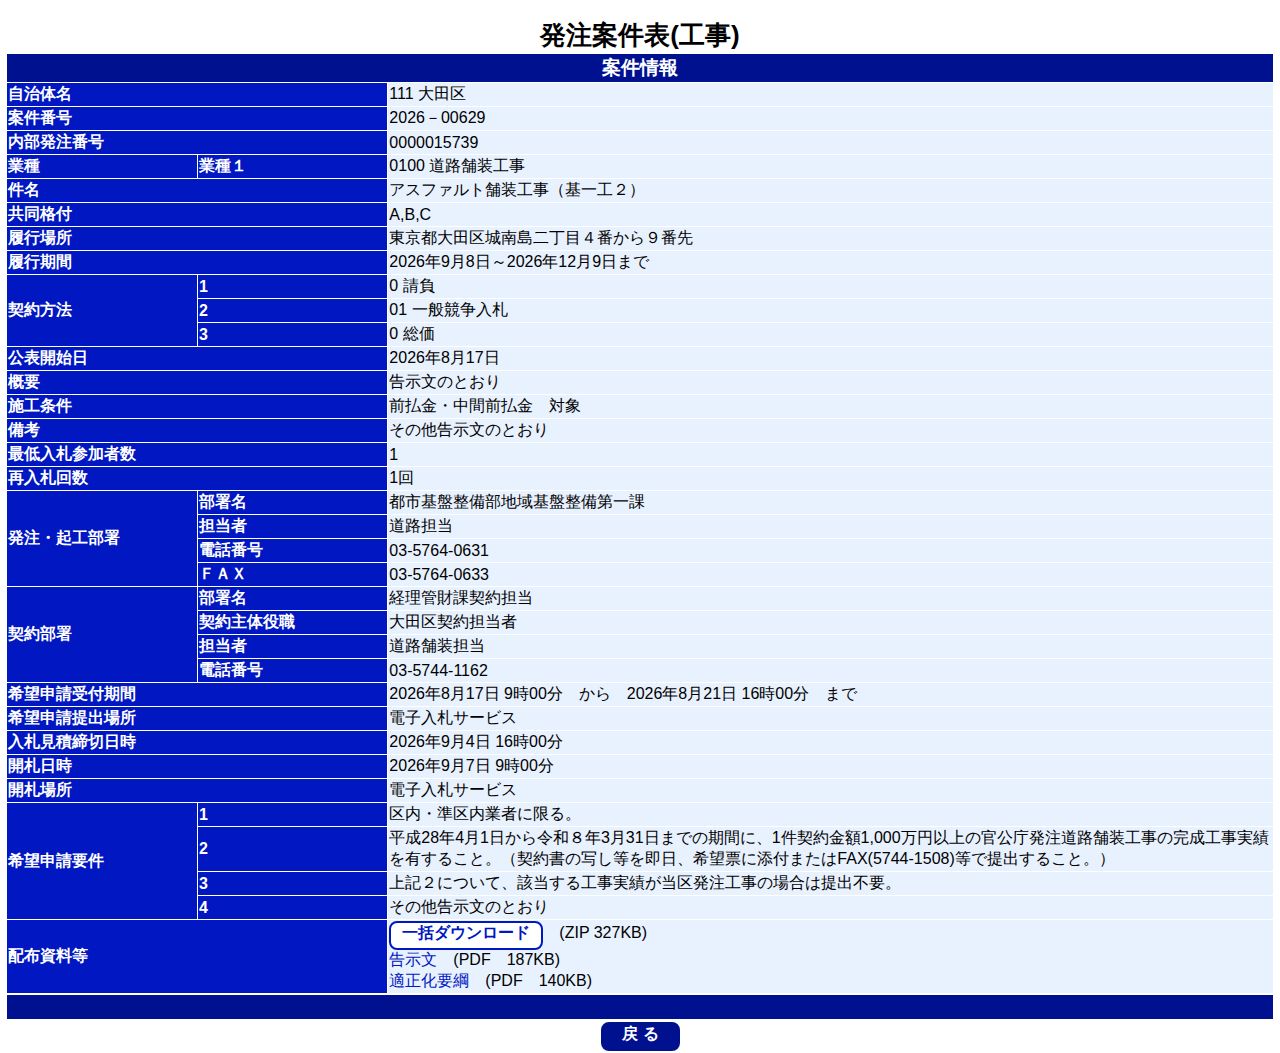The height and width of the screenshot is (1053, 1280).
Task: Click the case number 2026－00629
Action: (437, 118)
